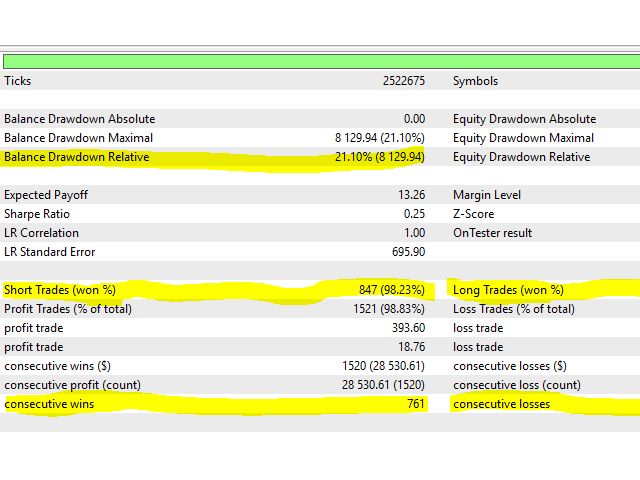The width and height of the screenshot is (640, 480).
Task: Click the highlighted Balance Drawdown Relative label
Action: click(x=77, y=157)
